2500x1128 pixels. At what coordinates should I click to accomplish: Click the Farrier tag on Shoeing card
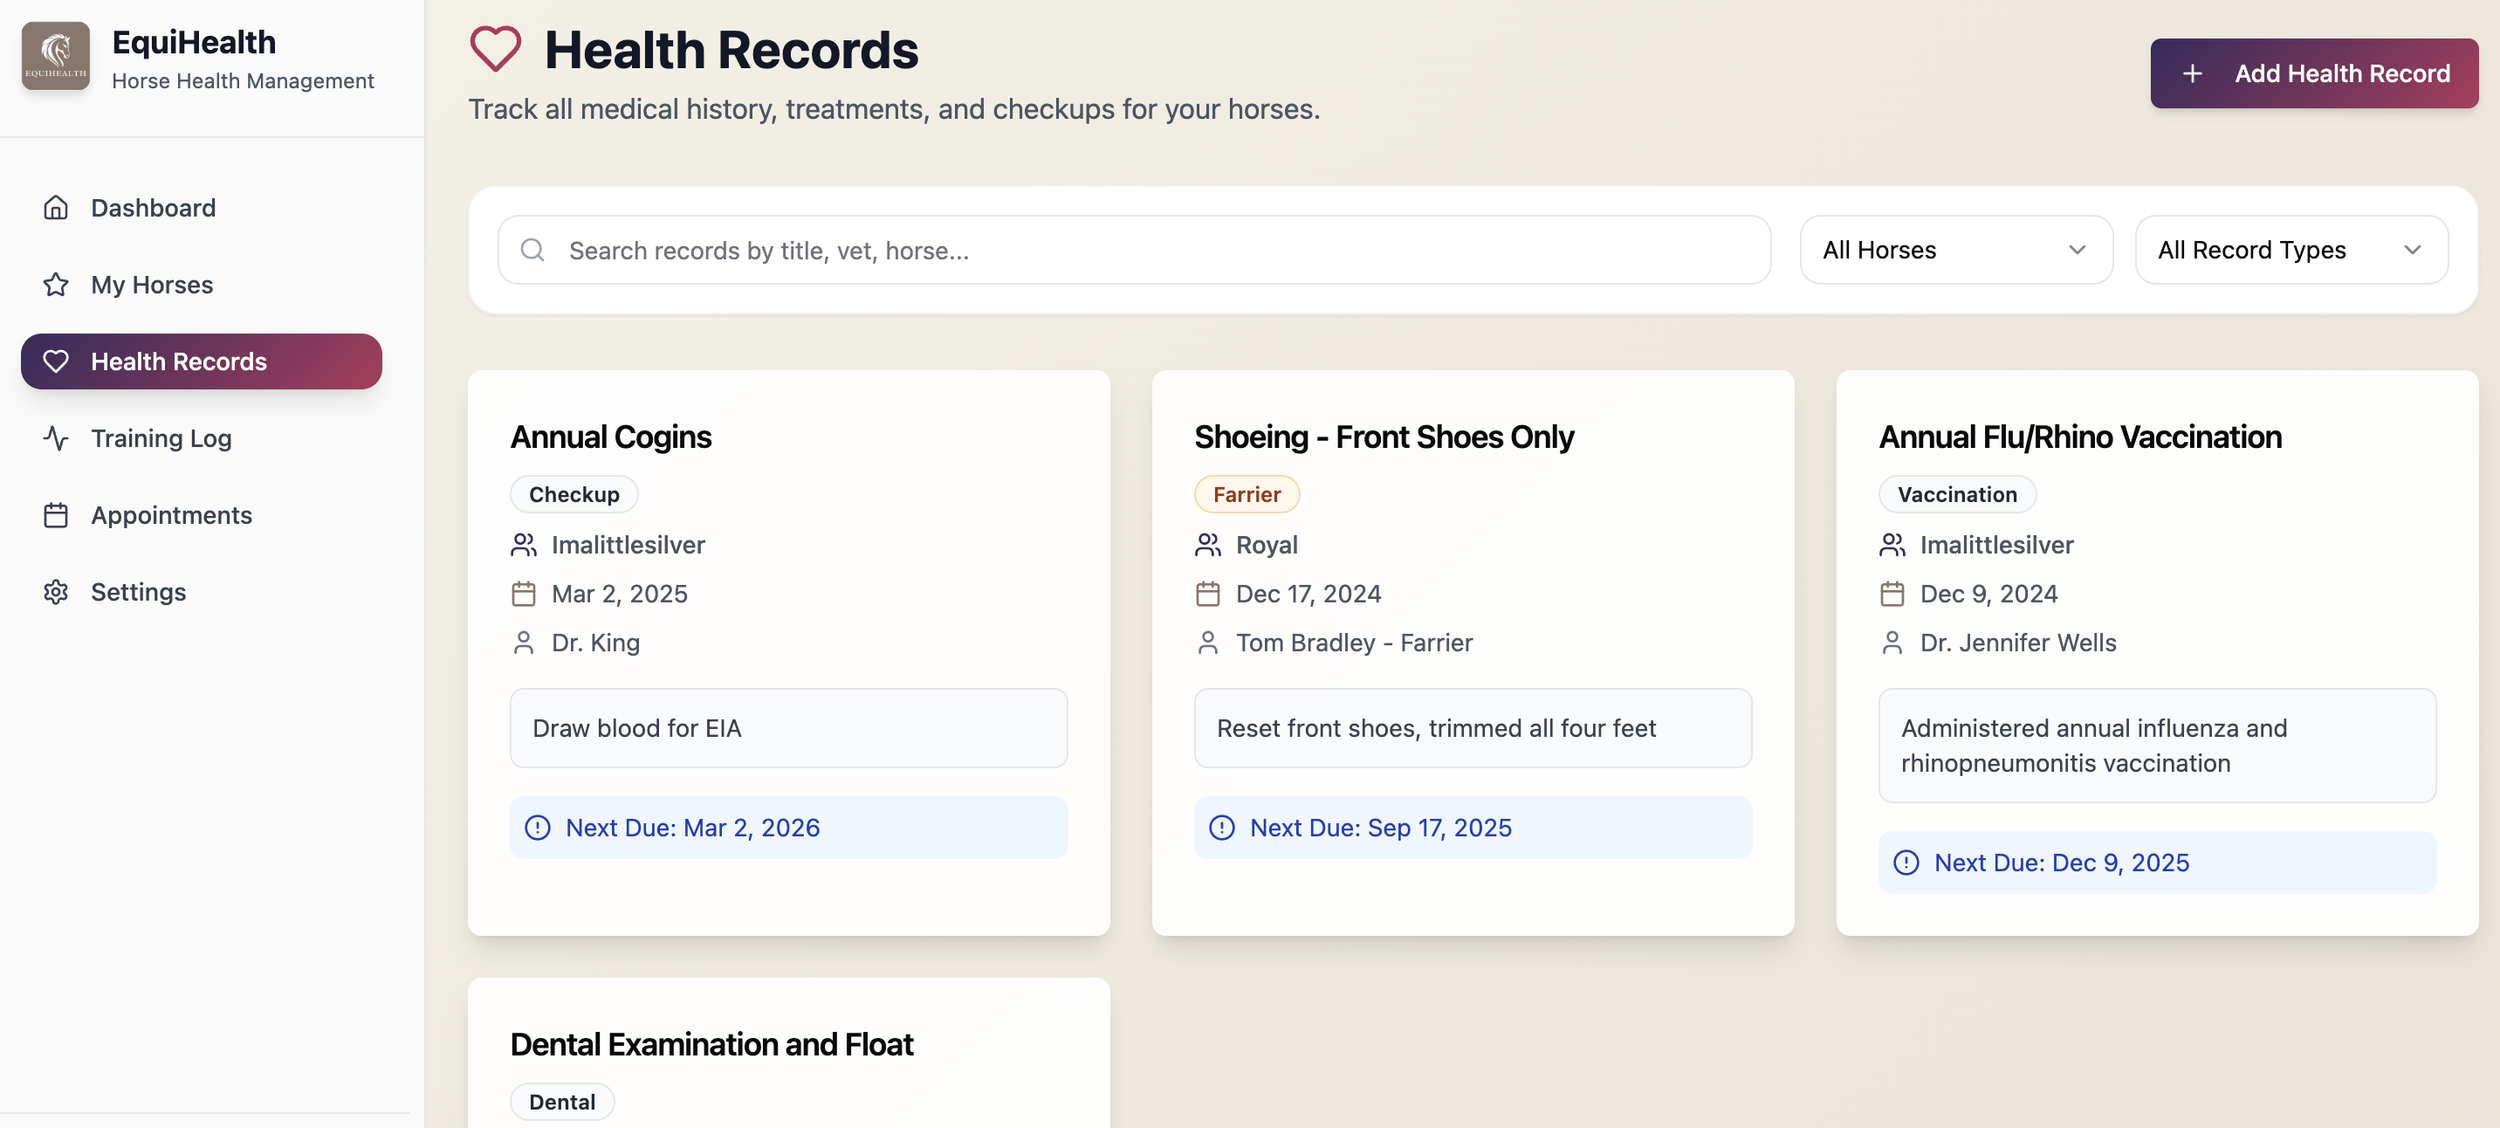(x=1246, y=494)
